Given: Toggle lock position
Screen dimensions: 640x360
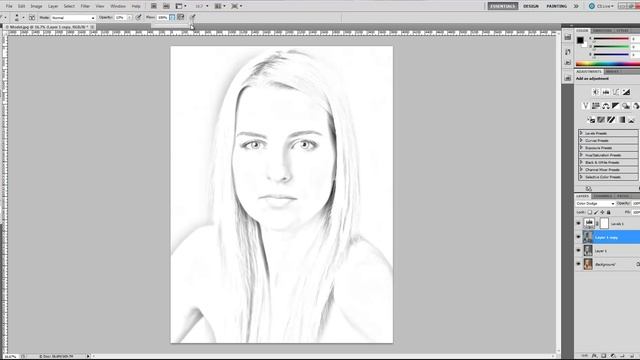Looking at the screenshot, I should click(x=602, y=212).
